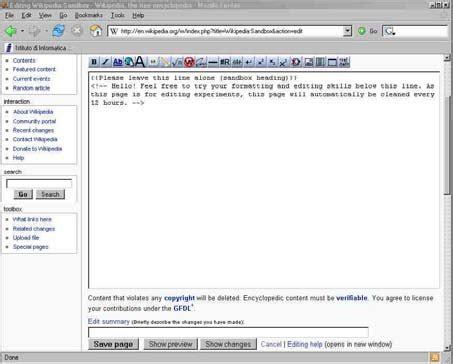This screenshot has width=453, height=364.
Task: Expand the address bar URL dropdown
Action: point(347,31)
